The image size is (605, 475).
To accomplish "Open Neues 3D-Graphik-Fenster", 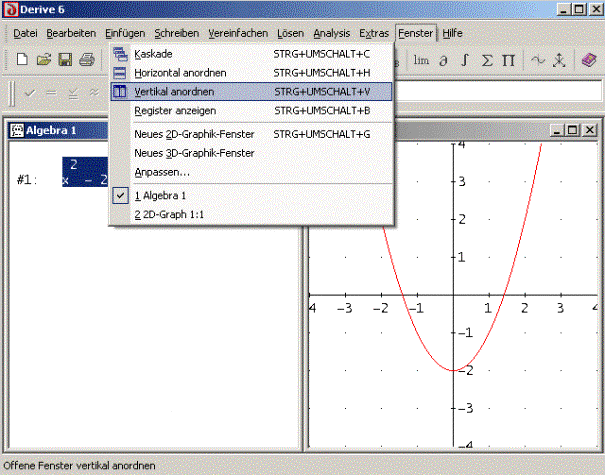I will pyautogui.click(x=252, y=153).
